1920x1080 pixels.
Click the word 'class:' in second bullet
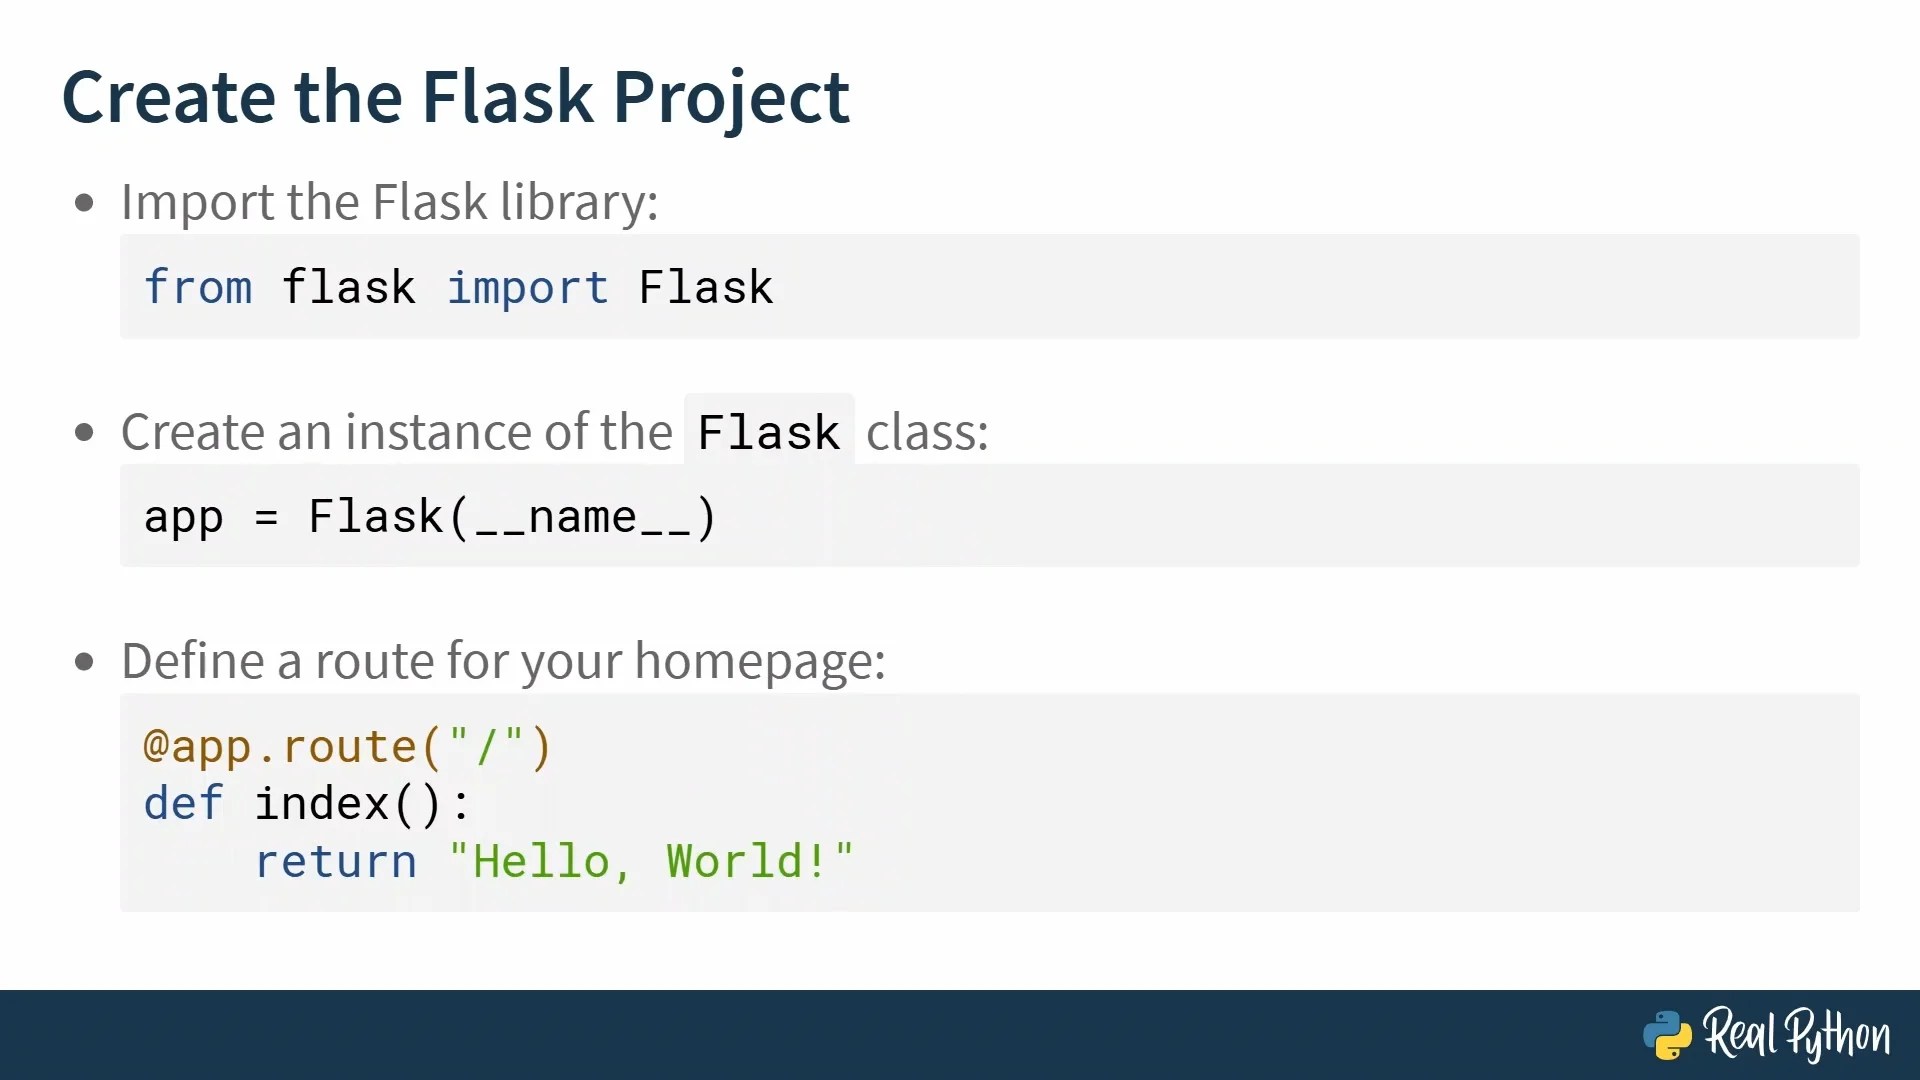[x=927, y=432]
